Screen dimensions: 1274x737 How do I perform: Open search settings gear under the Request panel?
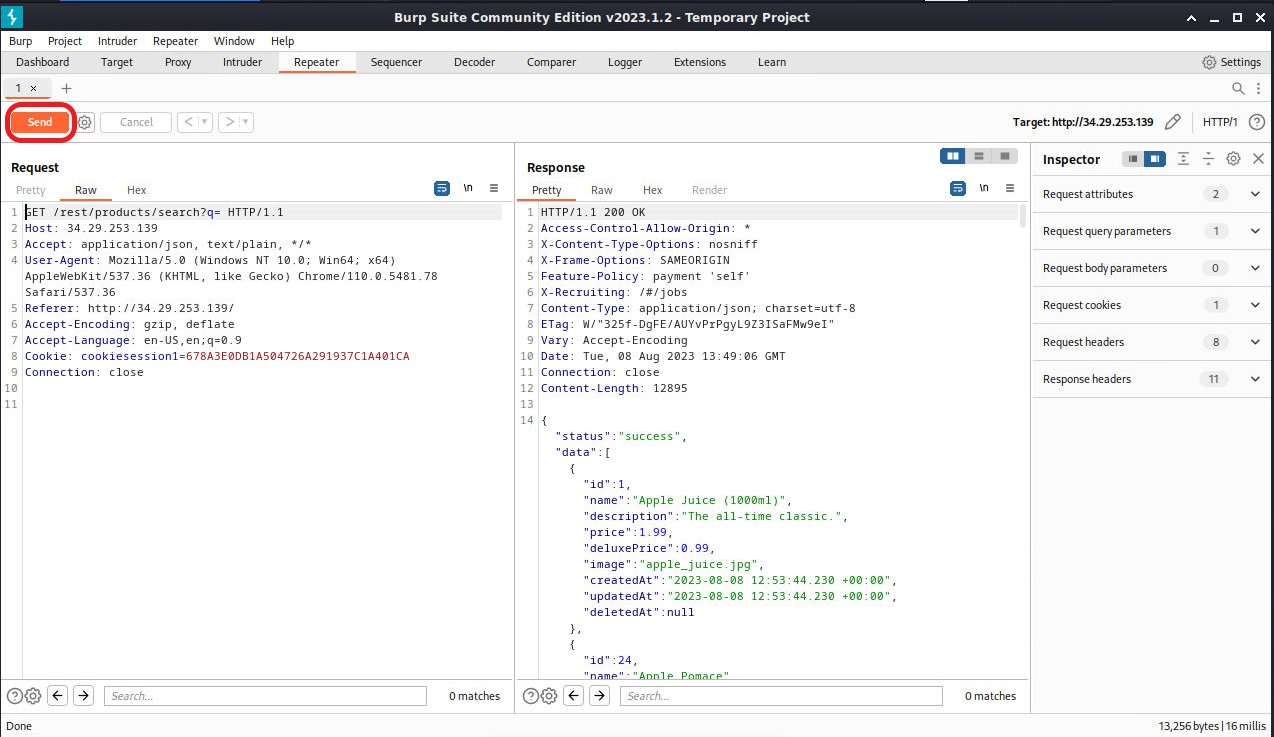coord(32,696)
